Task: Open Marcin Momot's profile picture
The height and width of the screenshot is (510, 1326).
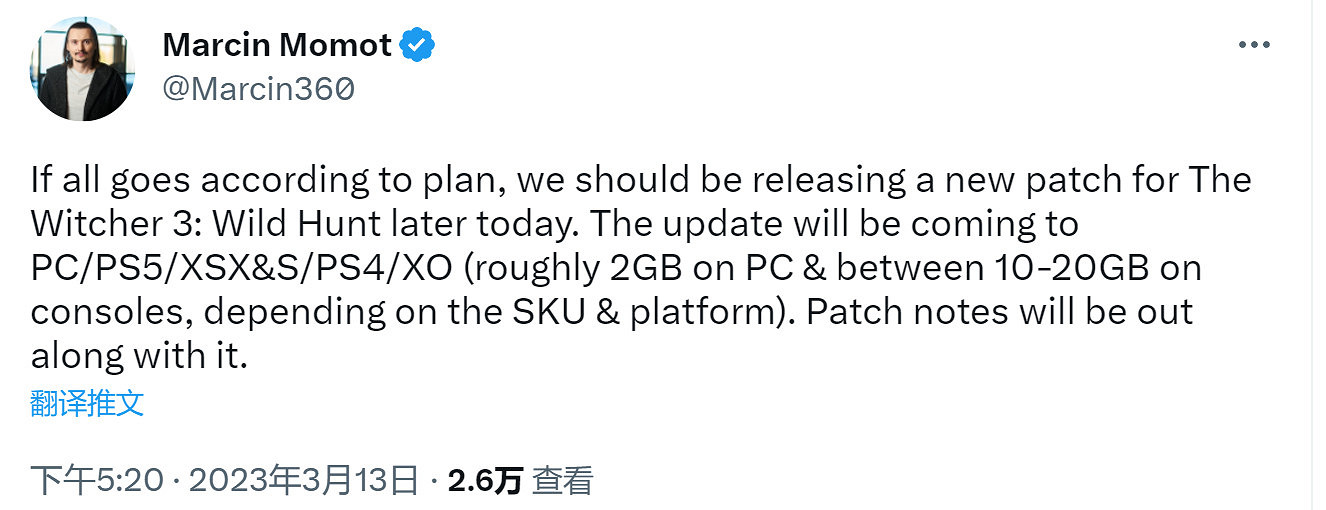Action: (80, 70)
